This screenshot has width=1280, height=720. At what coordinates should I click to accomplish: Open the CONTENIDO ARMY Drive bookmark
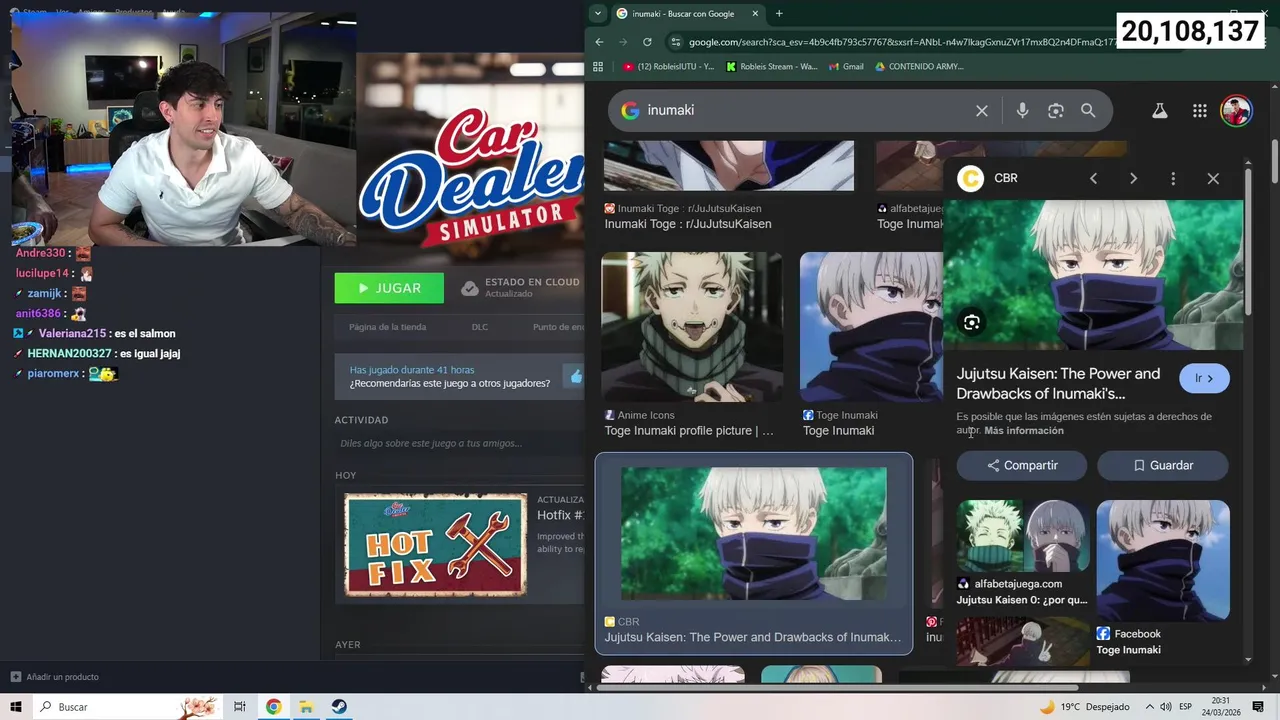click(919, 66)
